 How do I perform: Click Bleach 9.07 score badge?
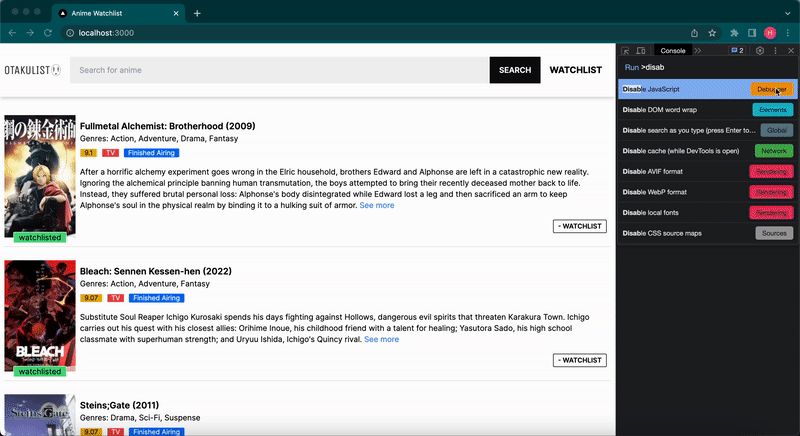91,298
